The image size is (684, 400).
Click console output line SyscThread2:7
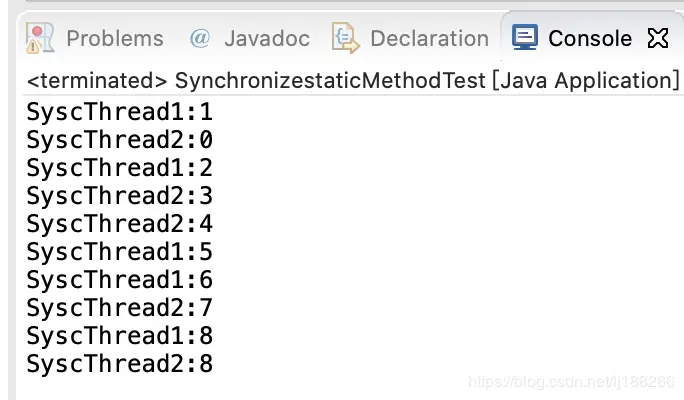(120, 308)
